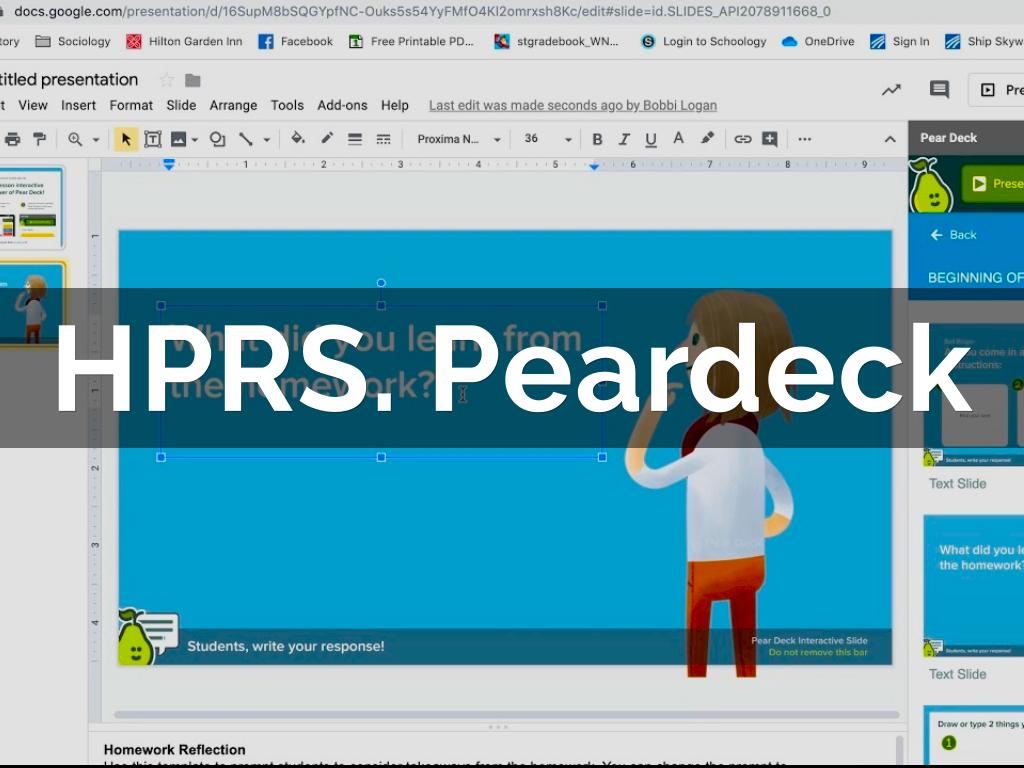Click the insert link icon
The width and height of the screenshot is (1024, 768).
click(x=742, y=139)
